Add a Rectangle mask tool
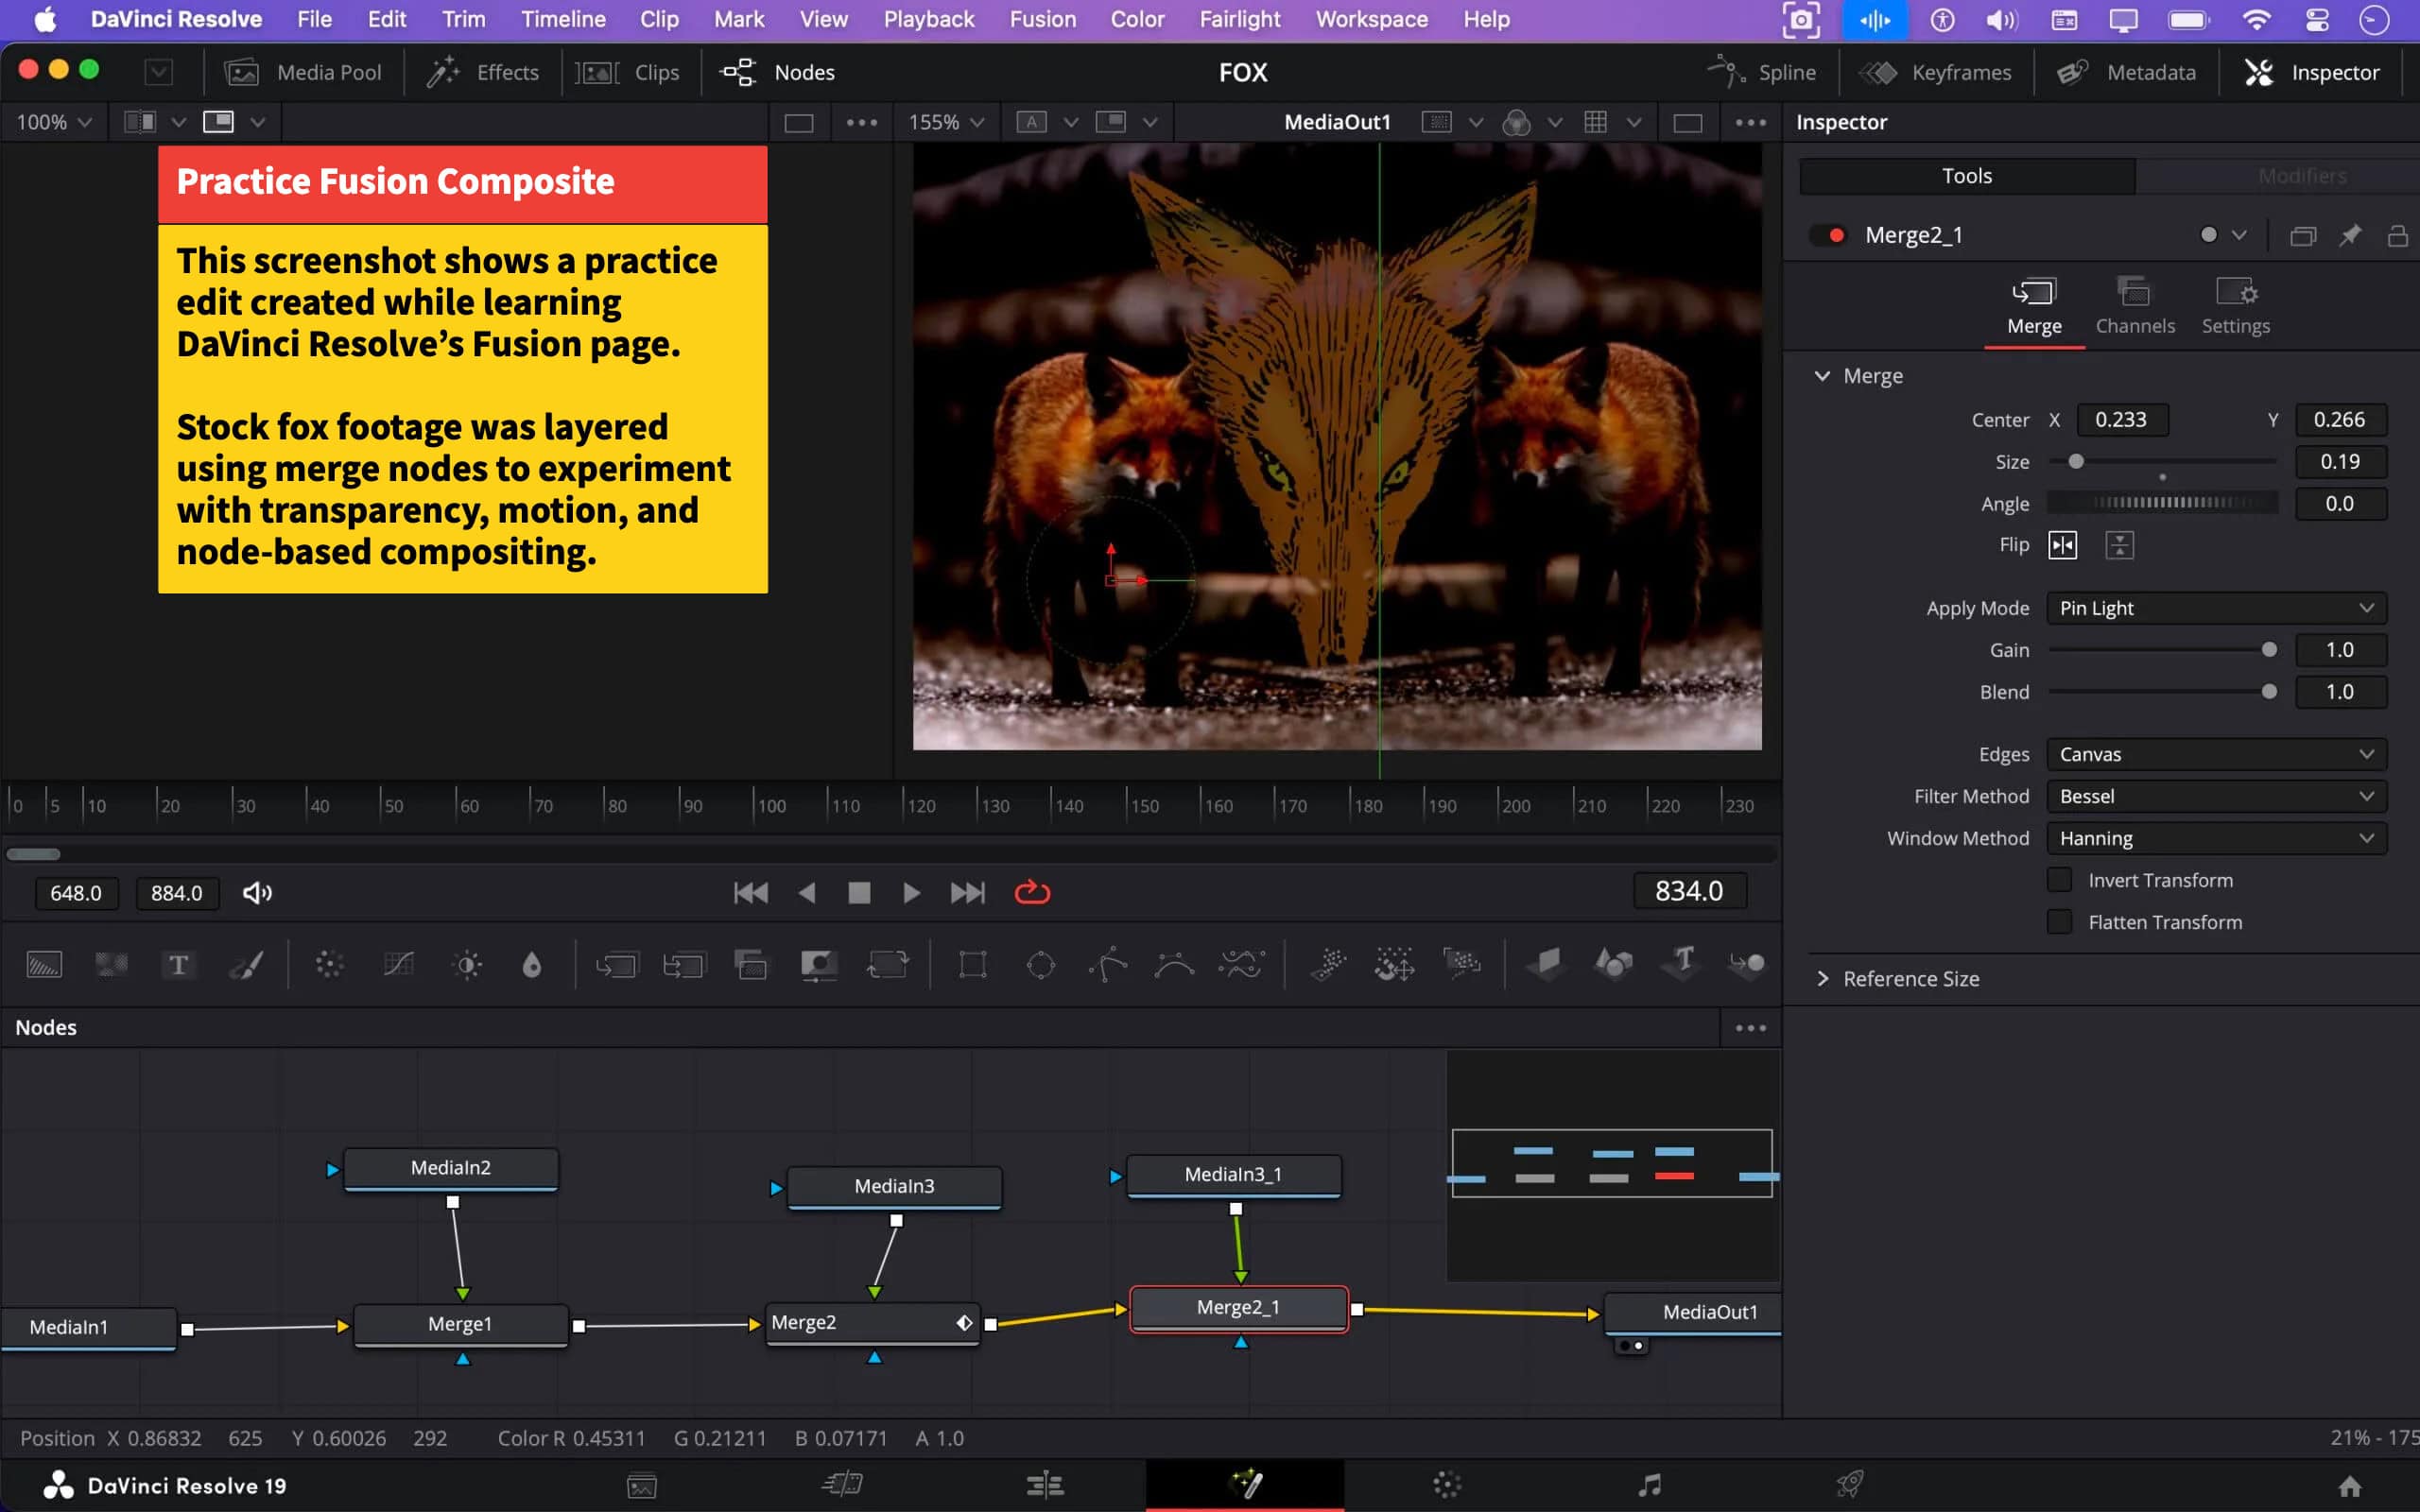This screenshot has width=2420, height=1512. coord(972,964)
